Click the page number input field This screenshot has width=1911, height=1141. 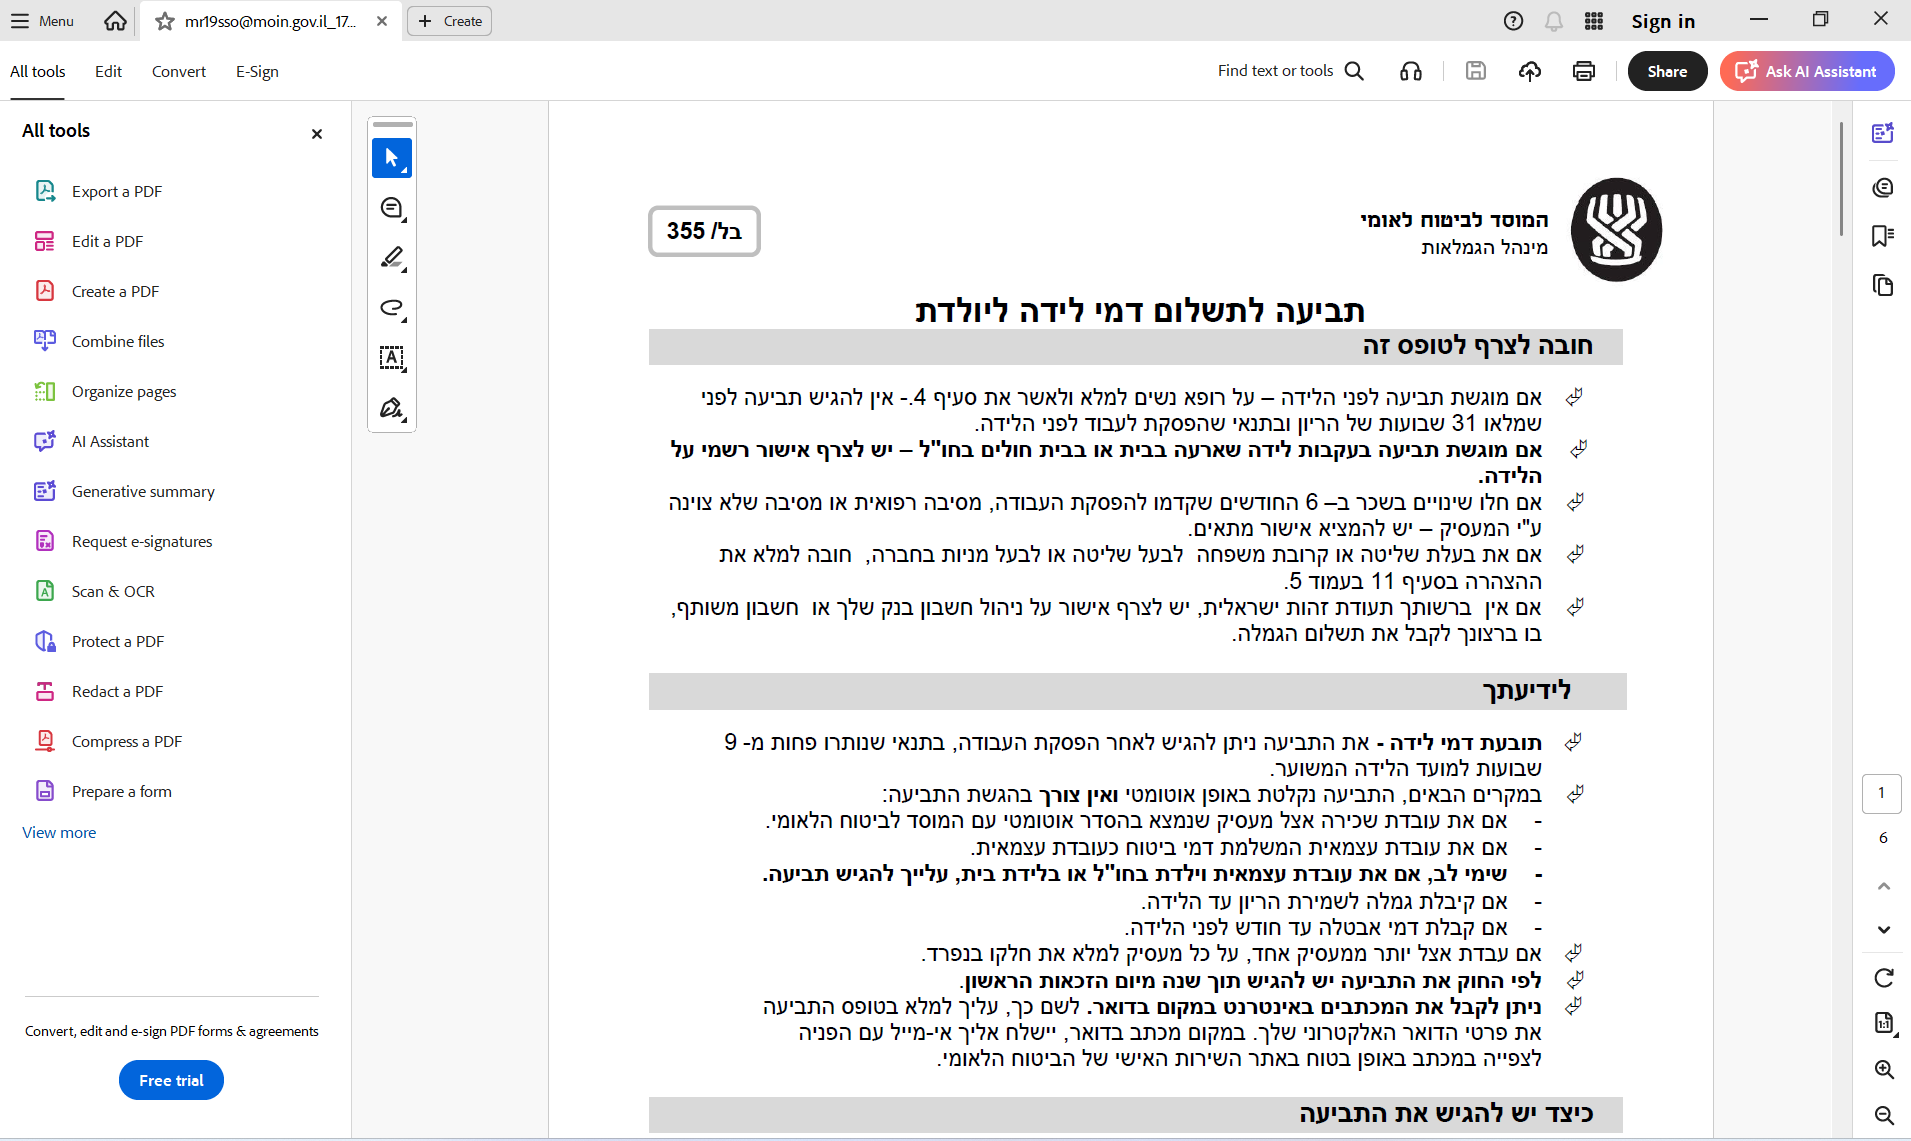coord(1882,793)
